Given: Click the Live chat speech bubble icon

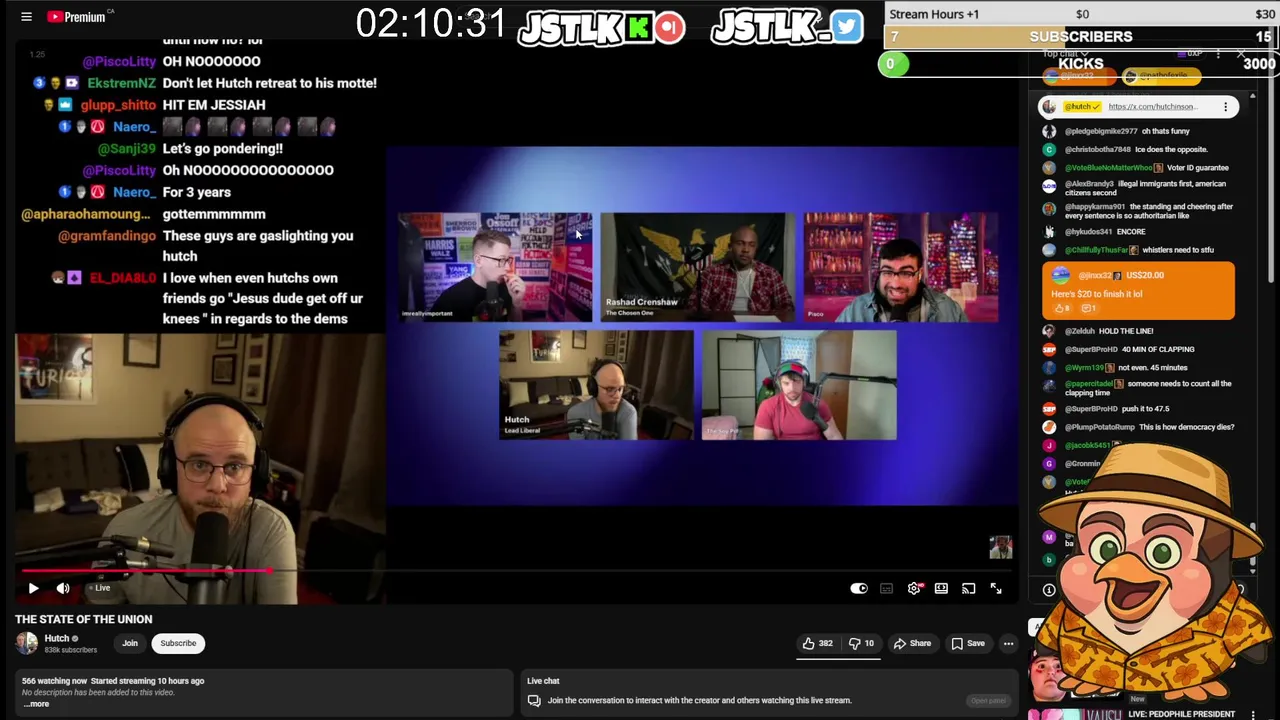Looking at the screenshot, I should coord(534,700).
